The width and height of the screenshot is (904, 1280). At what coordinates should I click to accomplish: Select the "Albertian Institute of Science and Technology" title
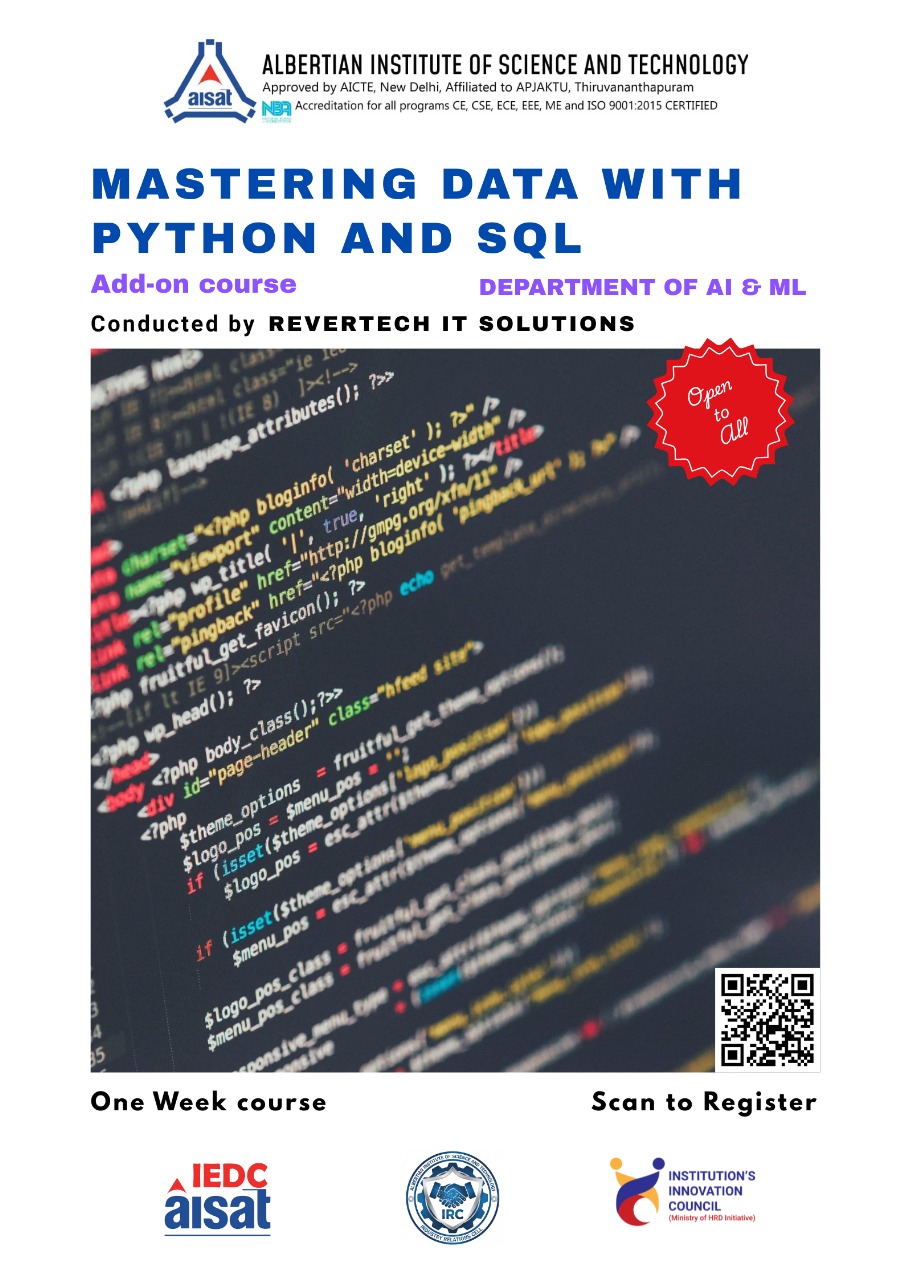504,66
